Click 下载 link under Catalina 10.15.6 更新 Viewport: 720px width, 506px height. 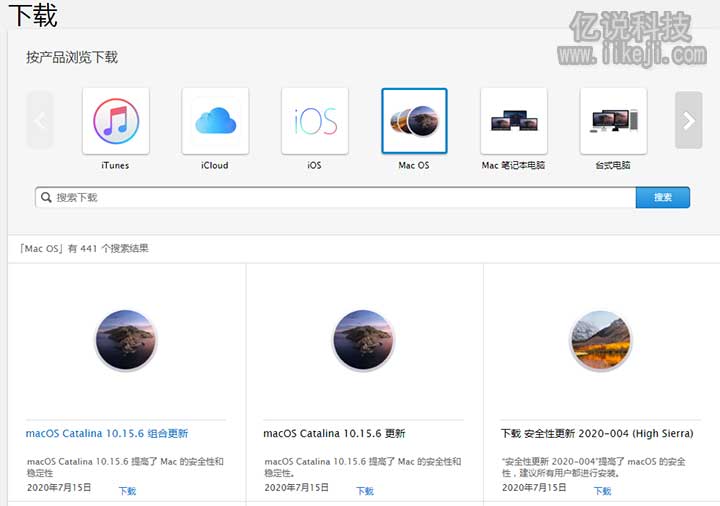[x=365, y=491]
